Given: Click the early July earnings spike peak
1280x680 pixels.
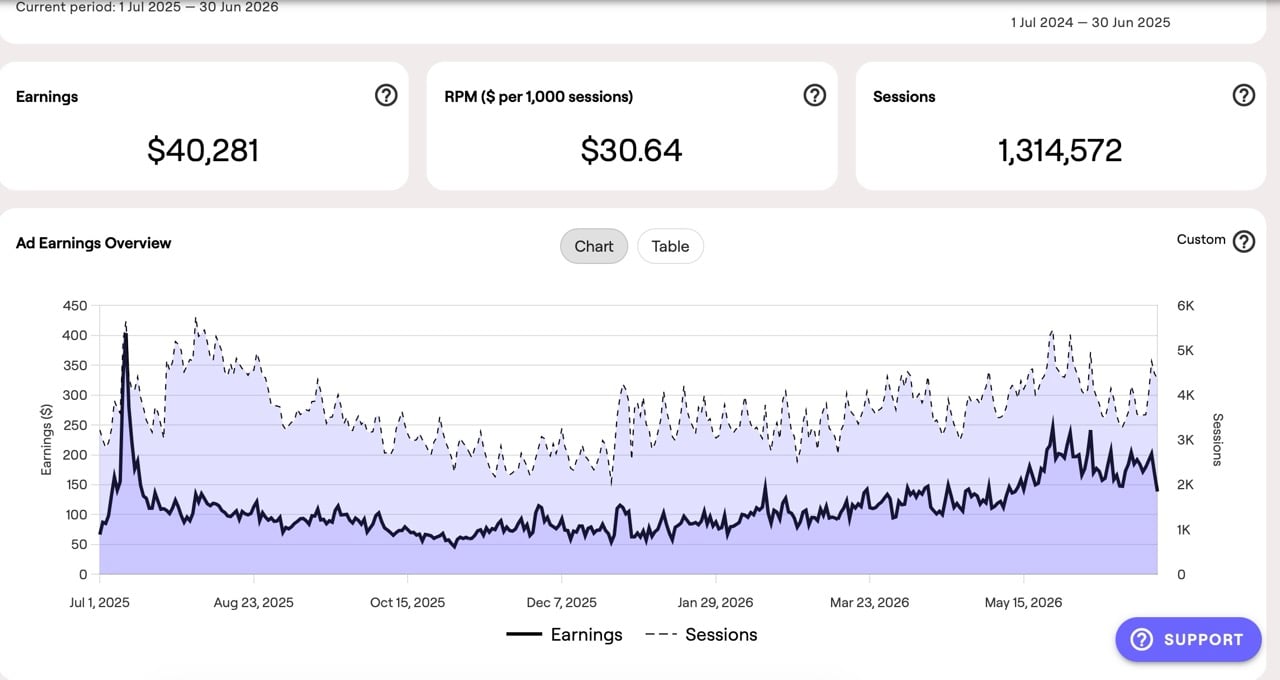Looking at the screenshot, I should [125, 335].
